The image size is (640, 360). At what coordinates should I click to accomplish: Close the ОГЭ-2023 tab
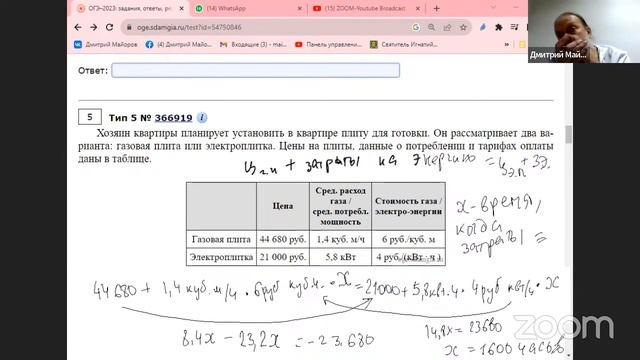coord(182,8)
